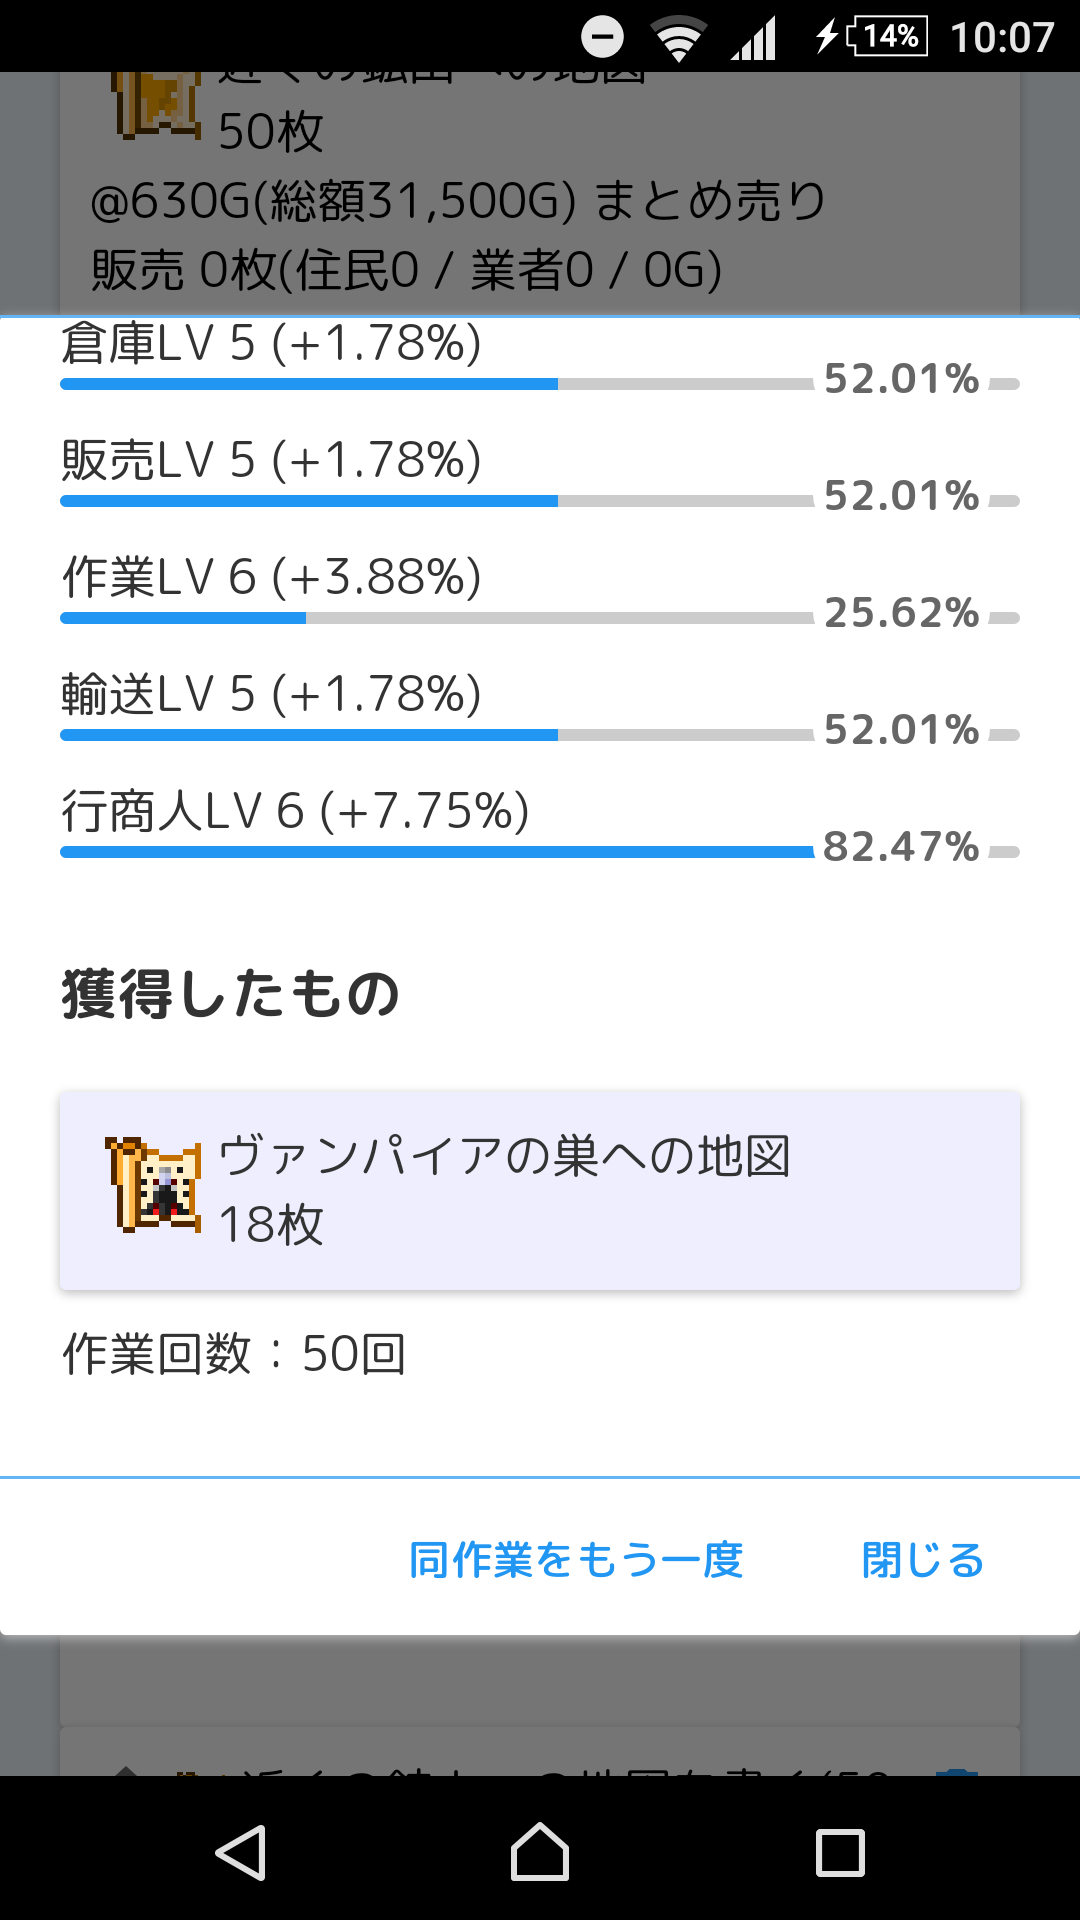Select the 作業LV 6 progress bar
1080x1920 pixels.
point(437,618)
